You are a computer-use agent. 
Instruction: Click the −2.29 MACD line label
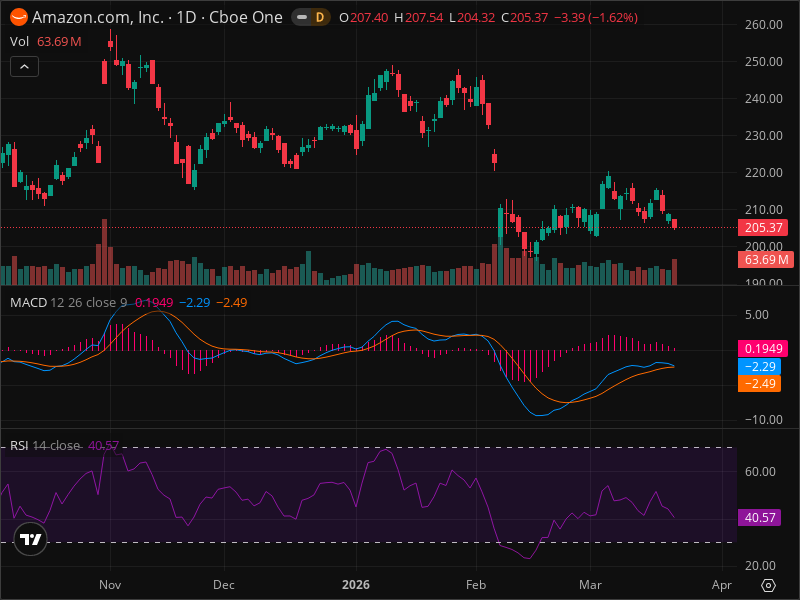tap(760, 366)
